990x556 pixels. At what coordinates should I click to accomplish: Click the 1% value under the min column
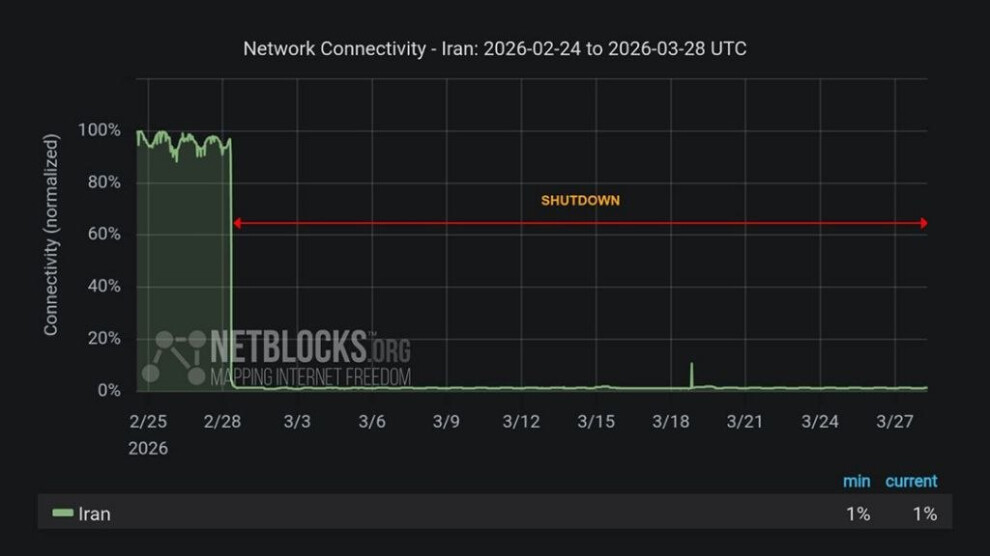click(857, 514)
